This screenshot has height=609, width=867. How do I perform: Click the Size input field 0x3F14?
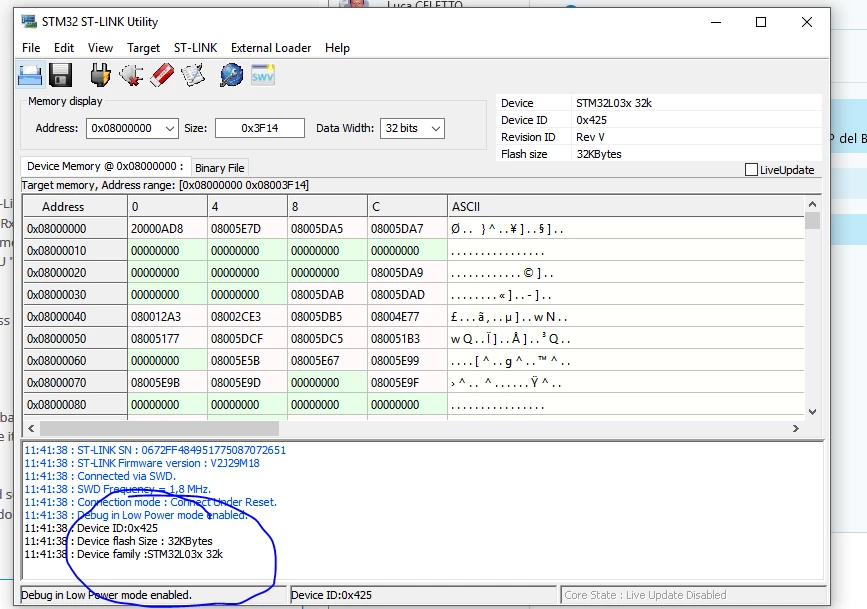tap(259, 128)
